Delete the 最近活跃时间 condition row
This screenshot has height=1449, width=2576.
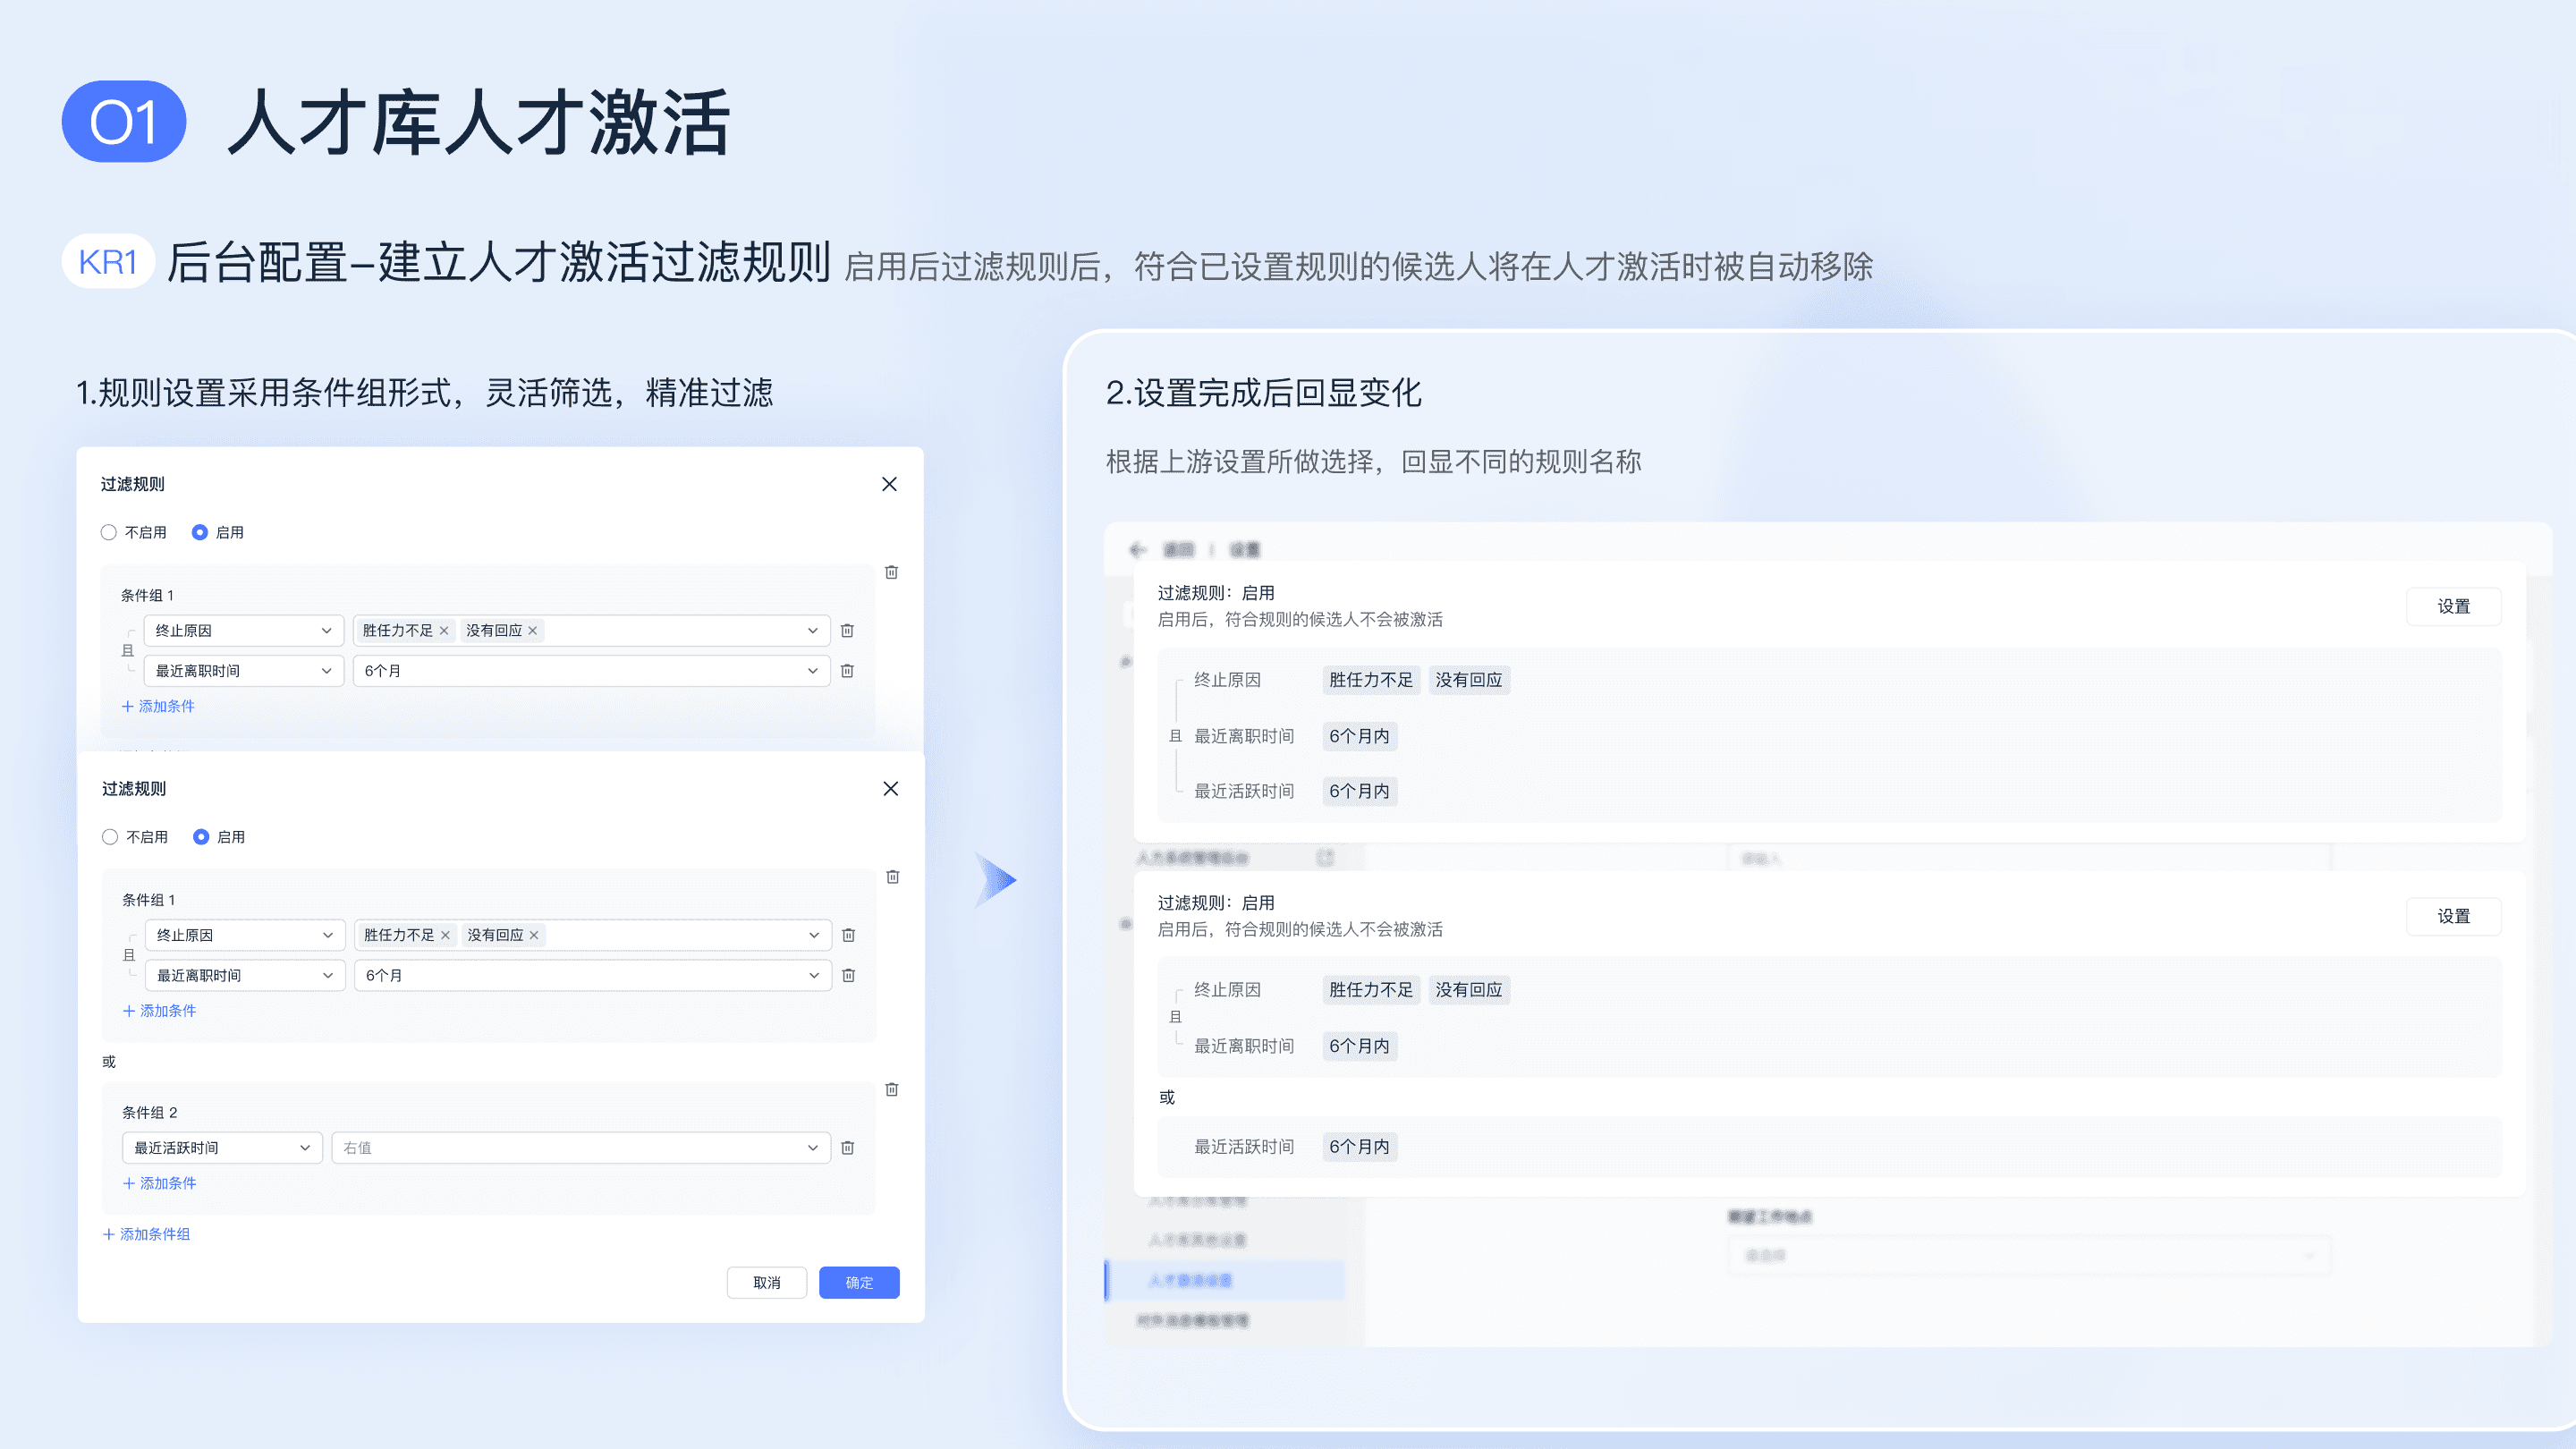point(847,1147)
